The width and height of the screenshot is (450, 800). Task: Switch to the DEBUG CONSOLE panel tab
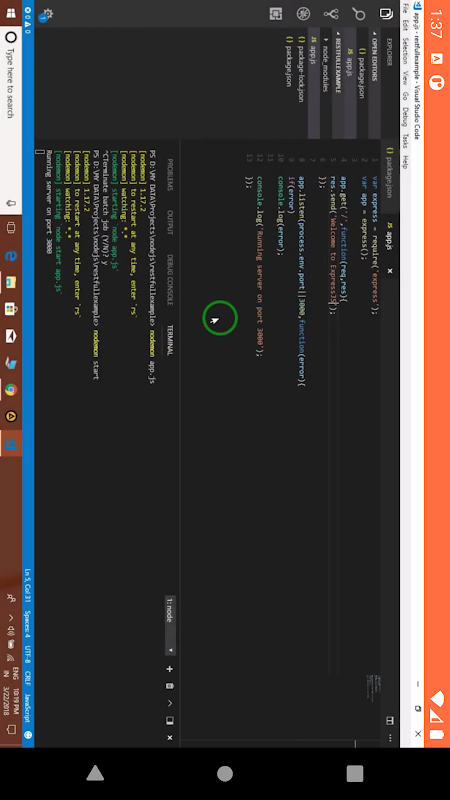click(169, 280)
